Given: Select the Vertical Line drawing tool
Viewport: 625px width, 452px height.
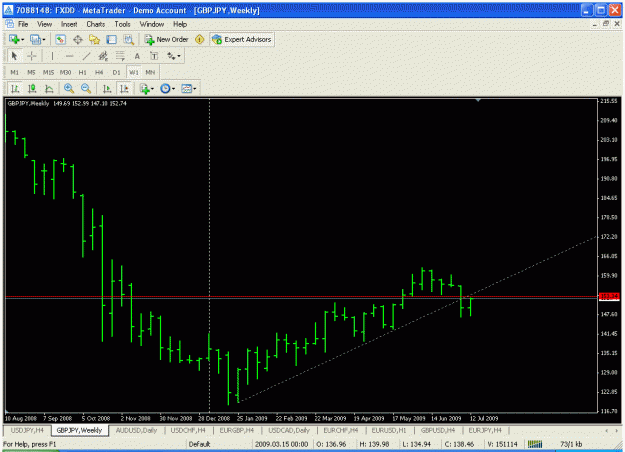Looking at the screenshot, I should click(x=52, y=56).
